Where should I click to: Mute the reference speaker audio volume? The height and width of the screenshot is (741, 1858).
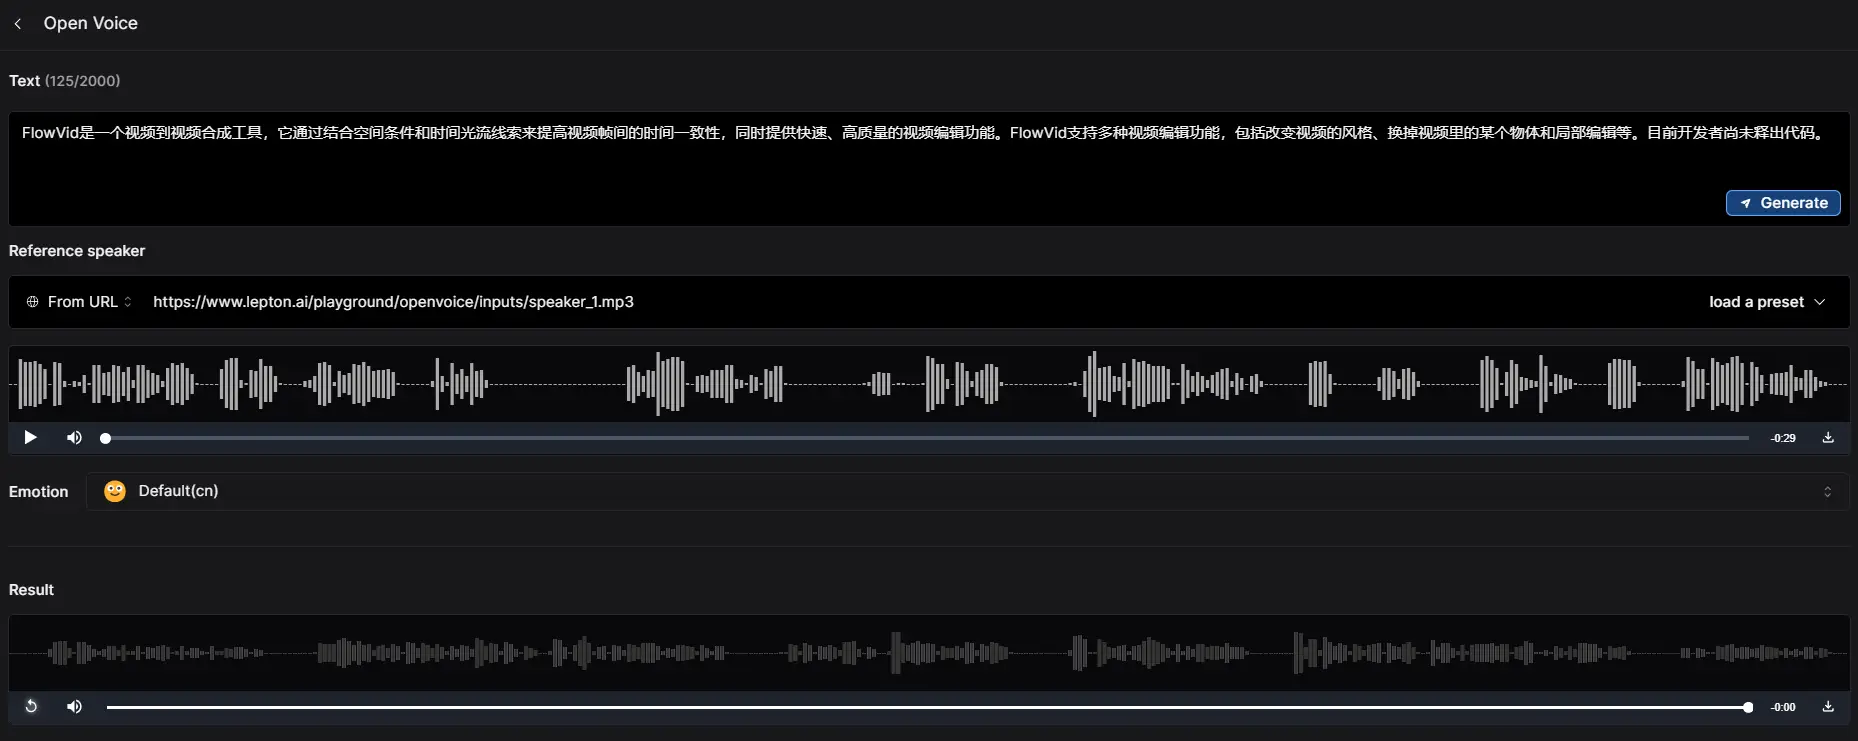pyautogui.click(x=74, y=438)
